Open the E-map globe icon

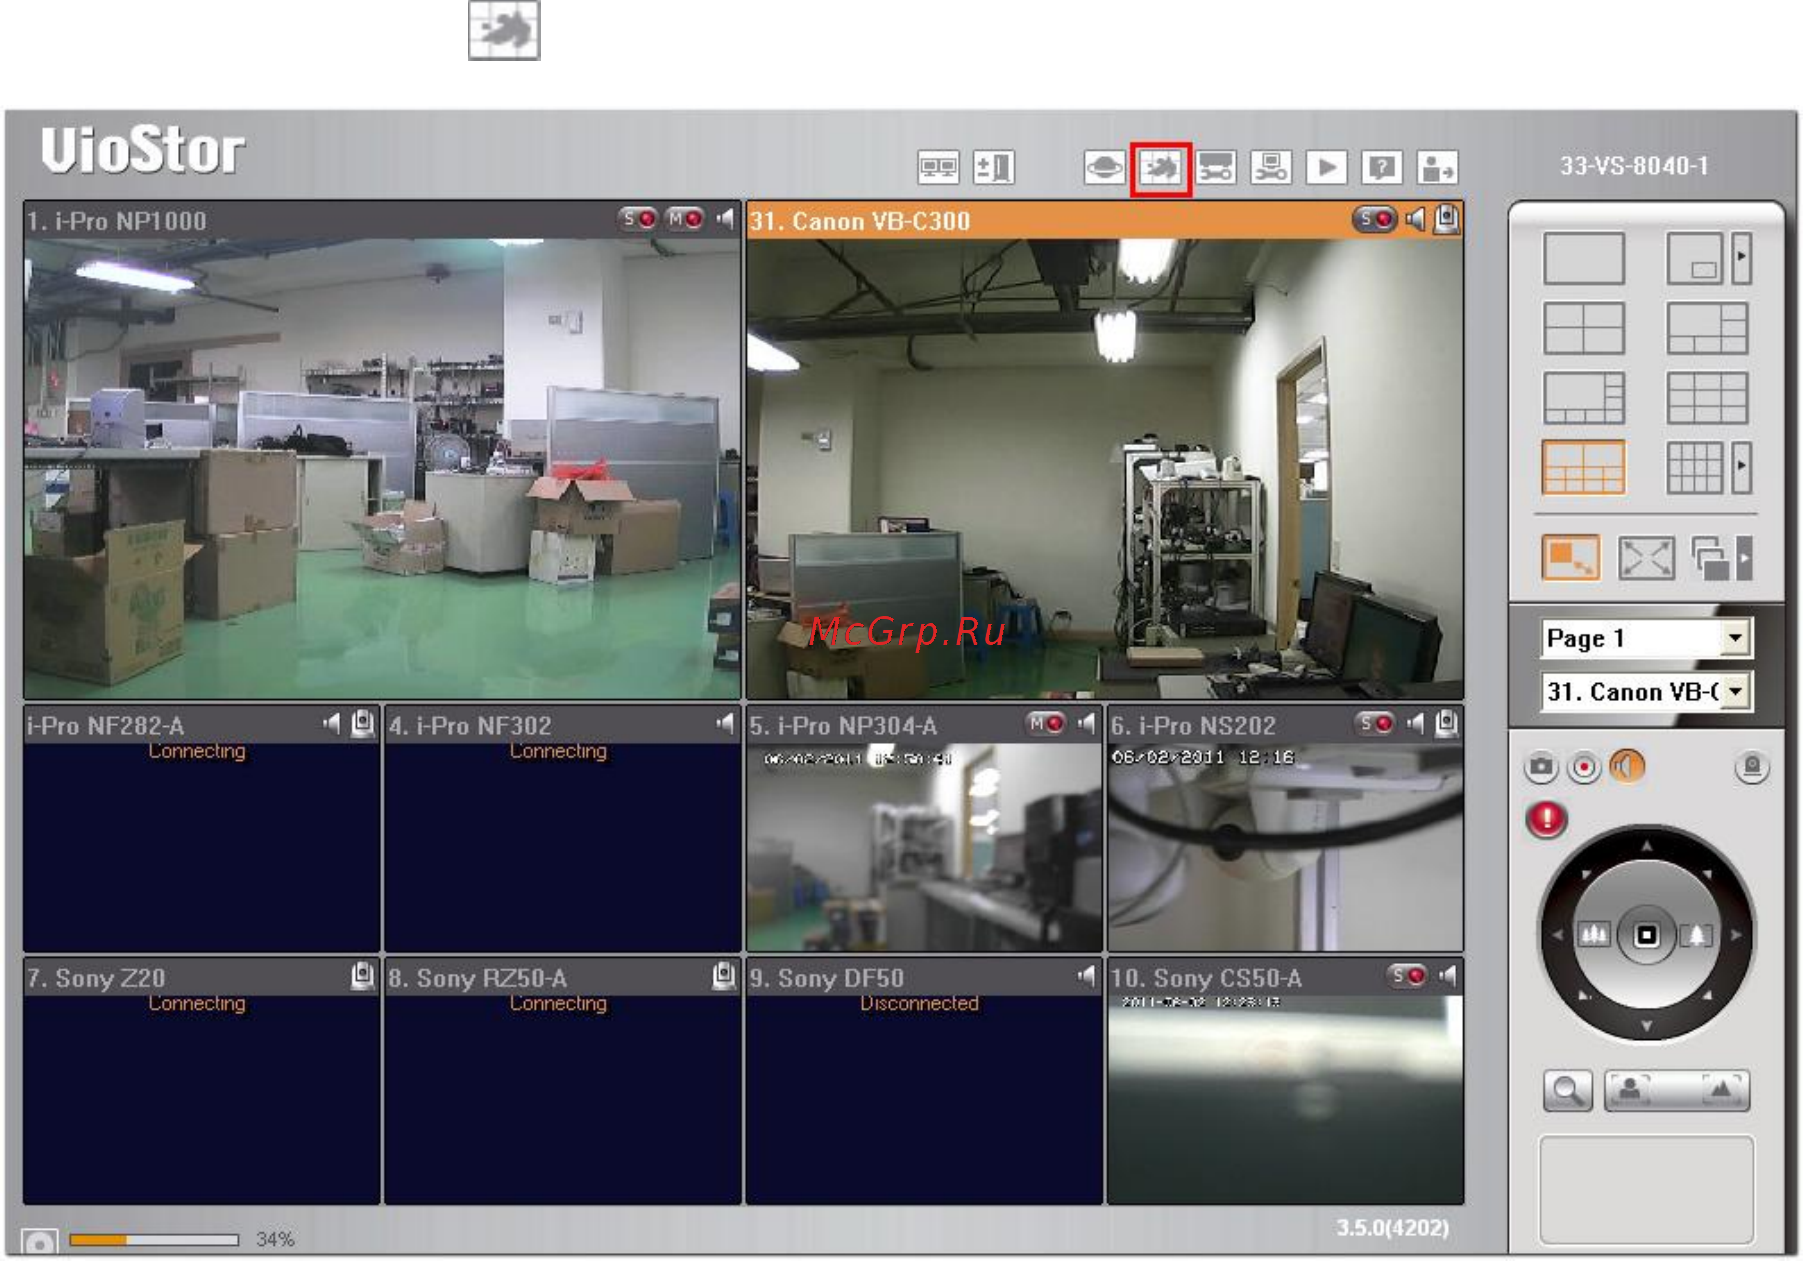tap(1104, 167)
